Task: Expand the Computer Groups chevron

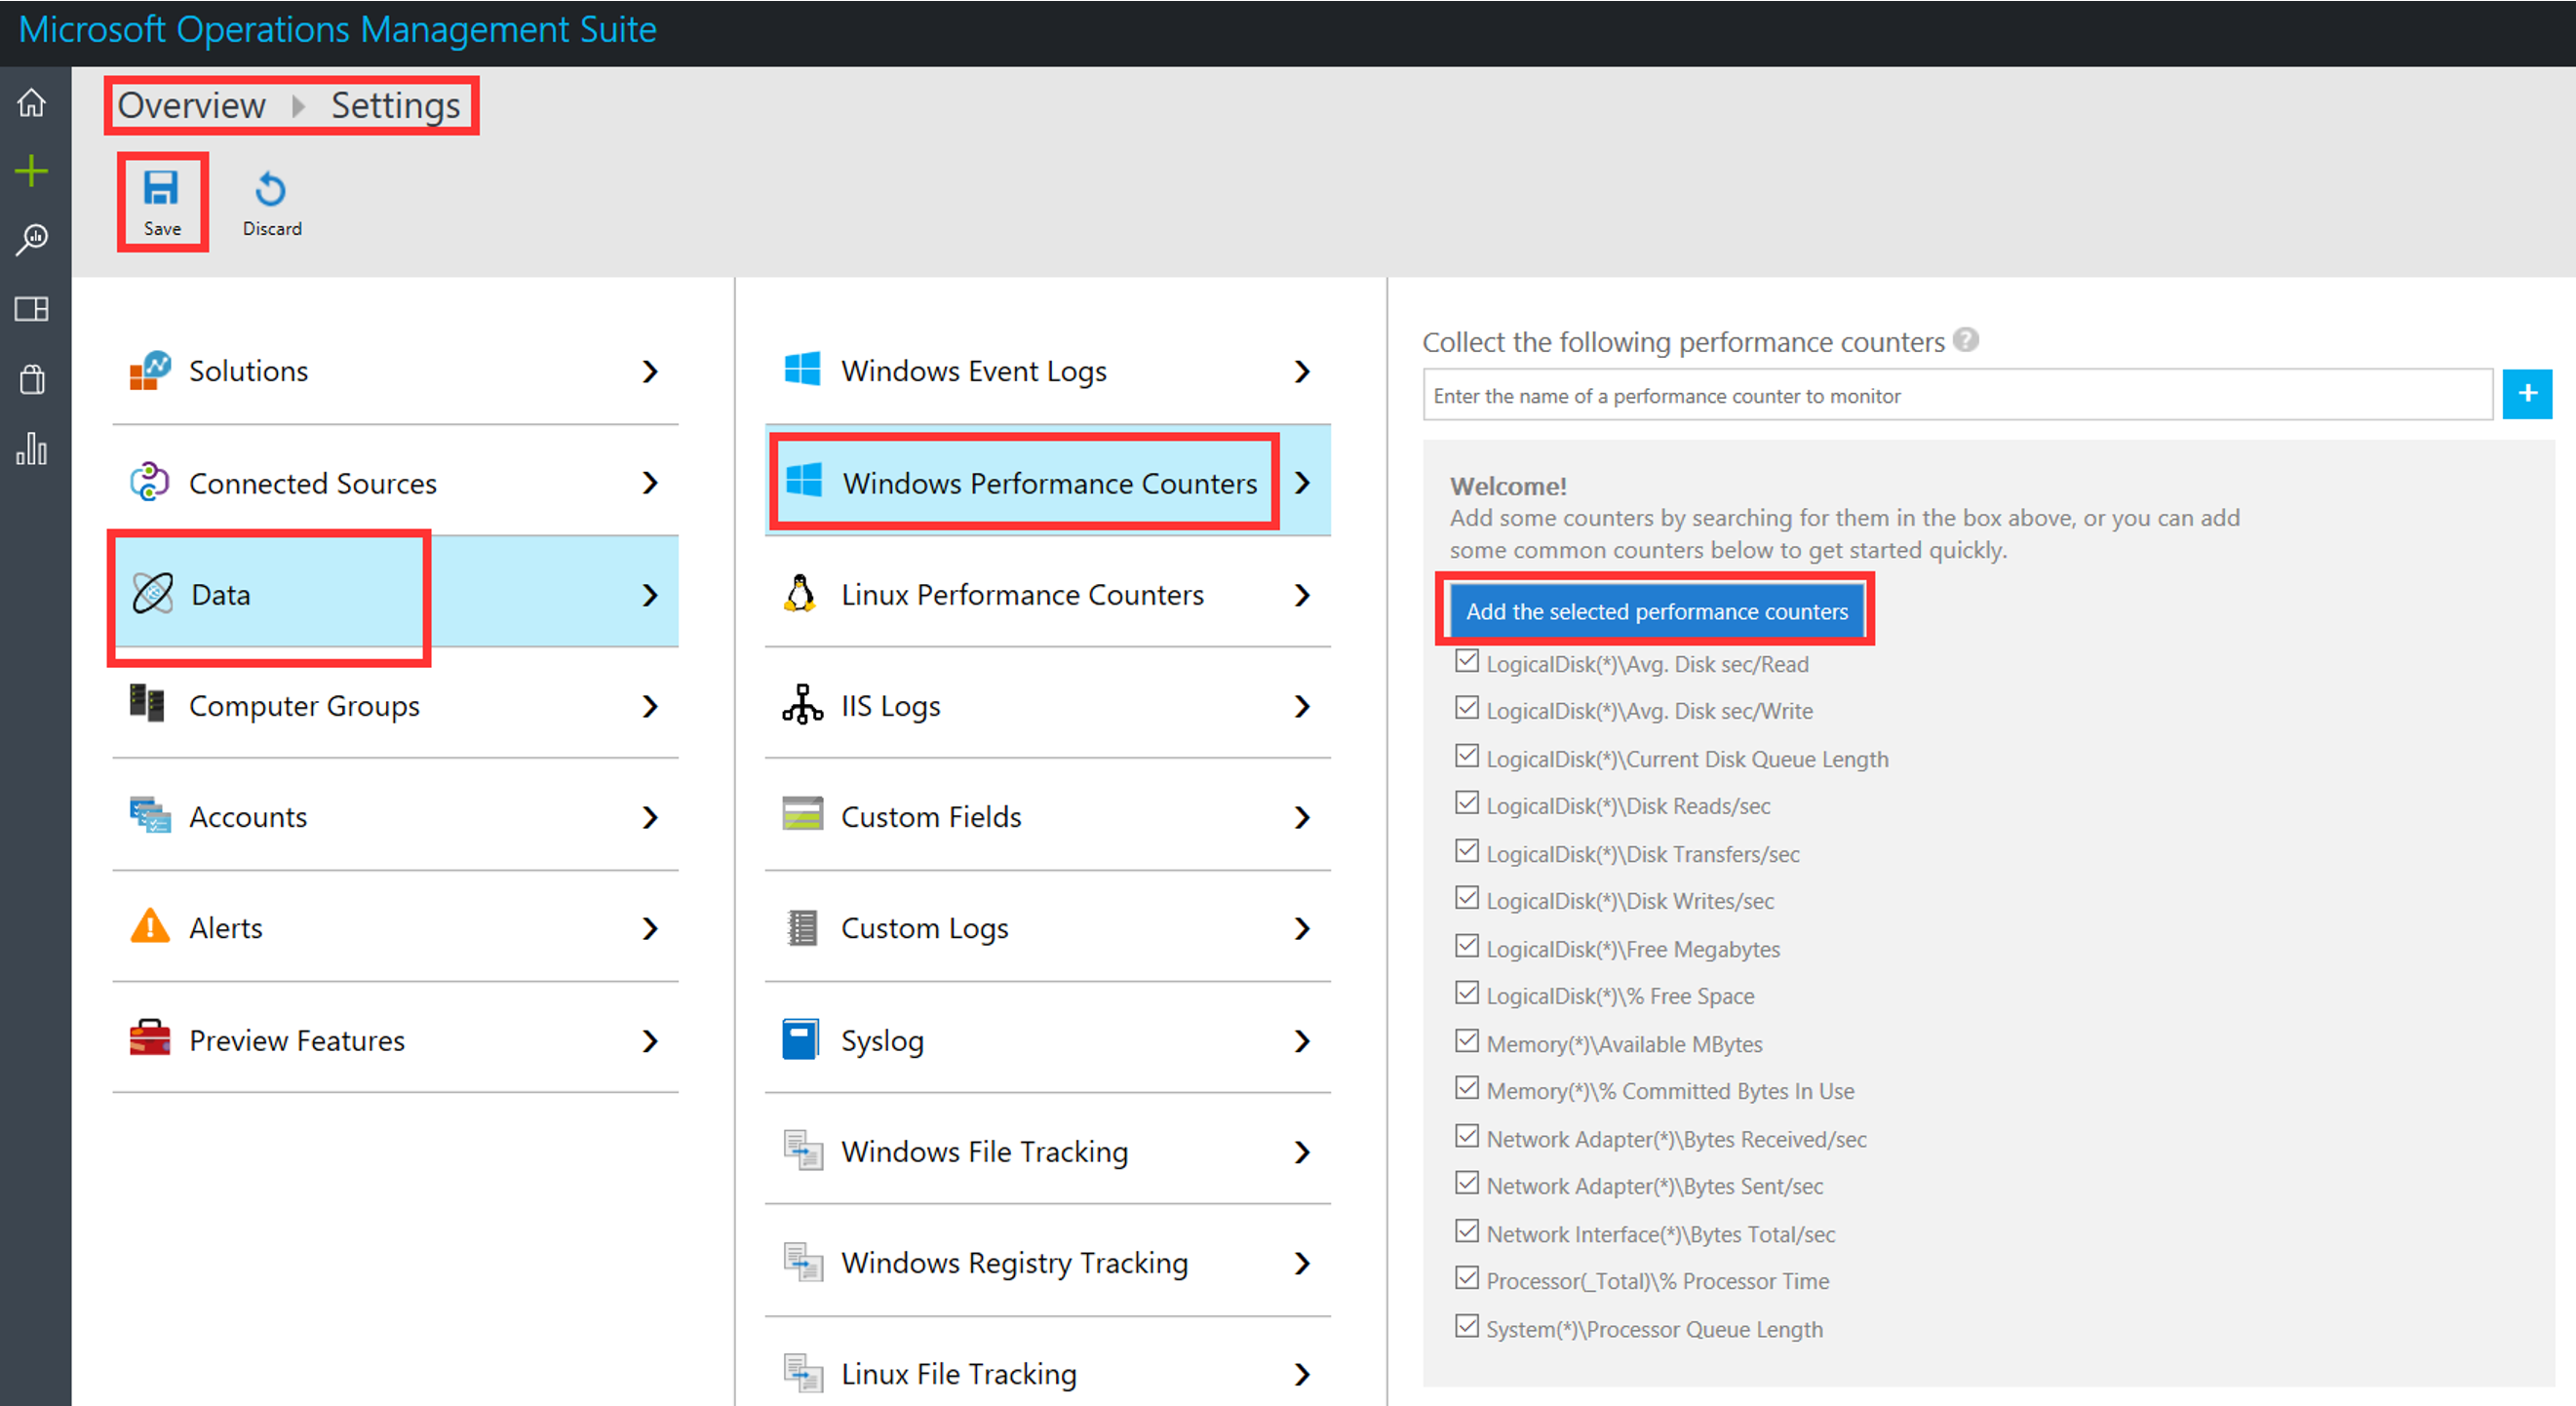Action: [650, 706]
